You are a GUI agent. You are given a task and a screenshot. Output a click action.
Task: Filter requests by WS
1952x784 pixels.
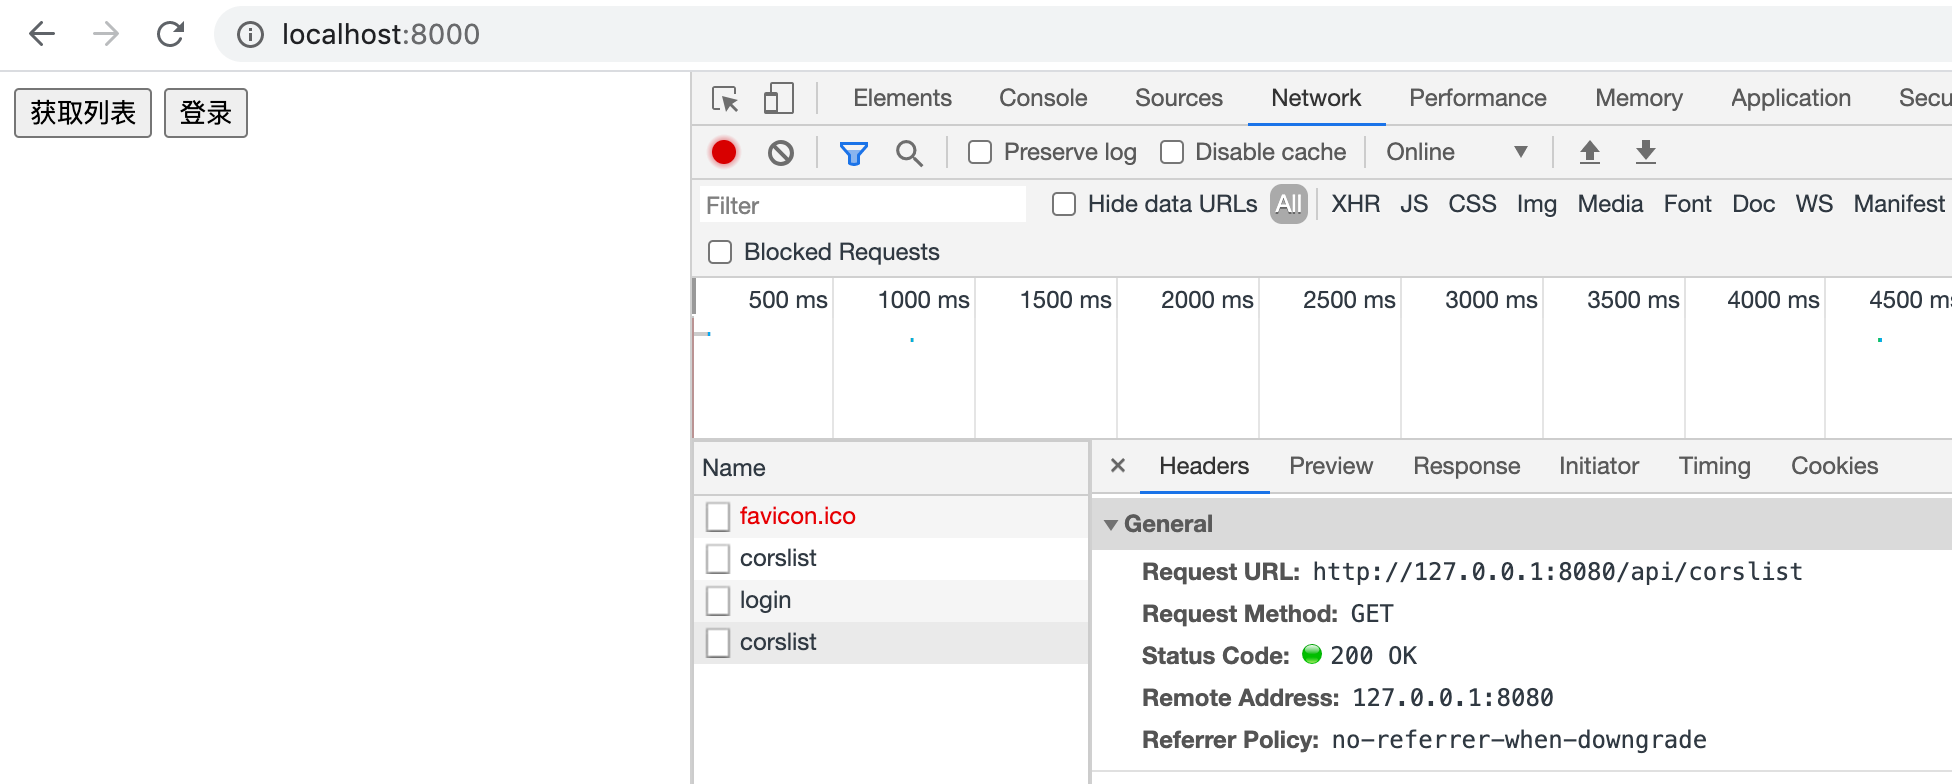[x=1814, y=204]
